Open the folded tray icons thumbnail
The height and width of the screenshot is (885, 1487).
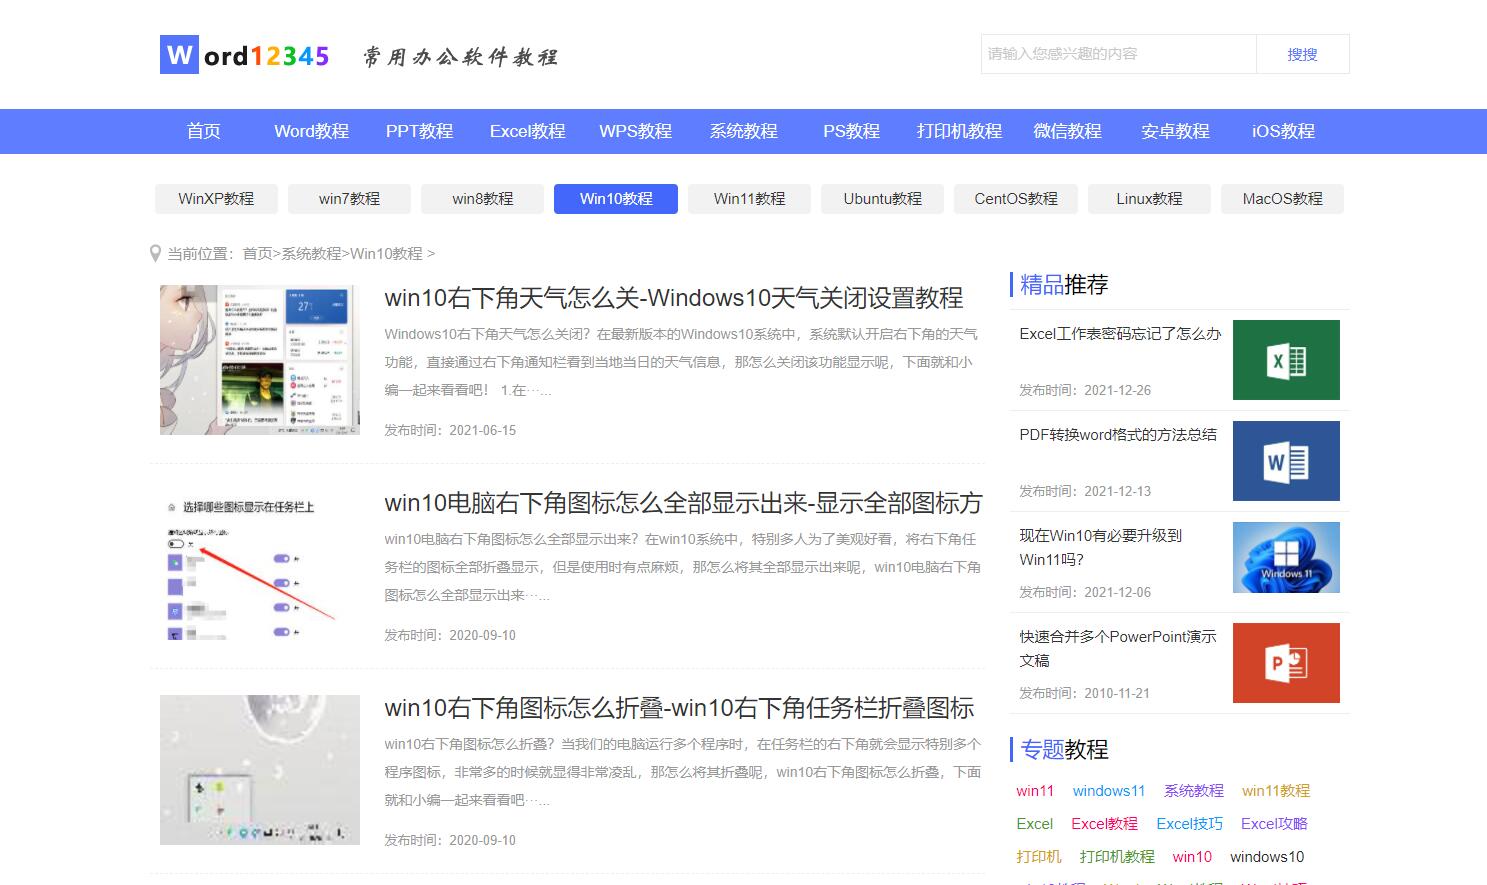click(x=260, y=770)
